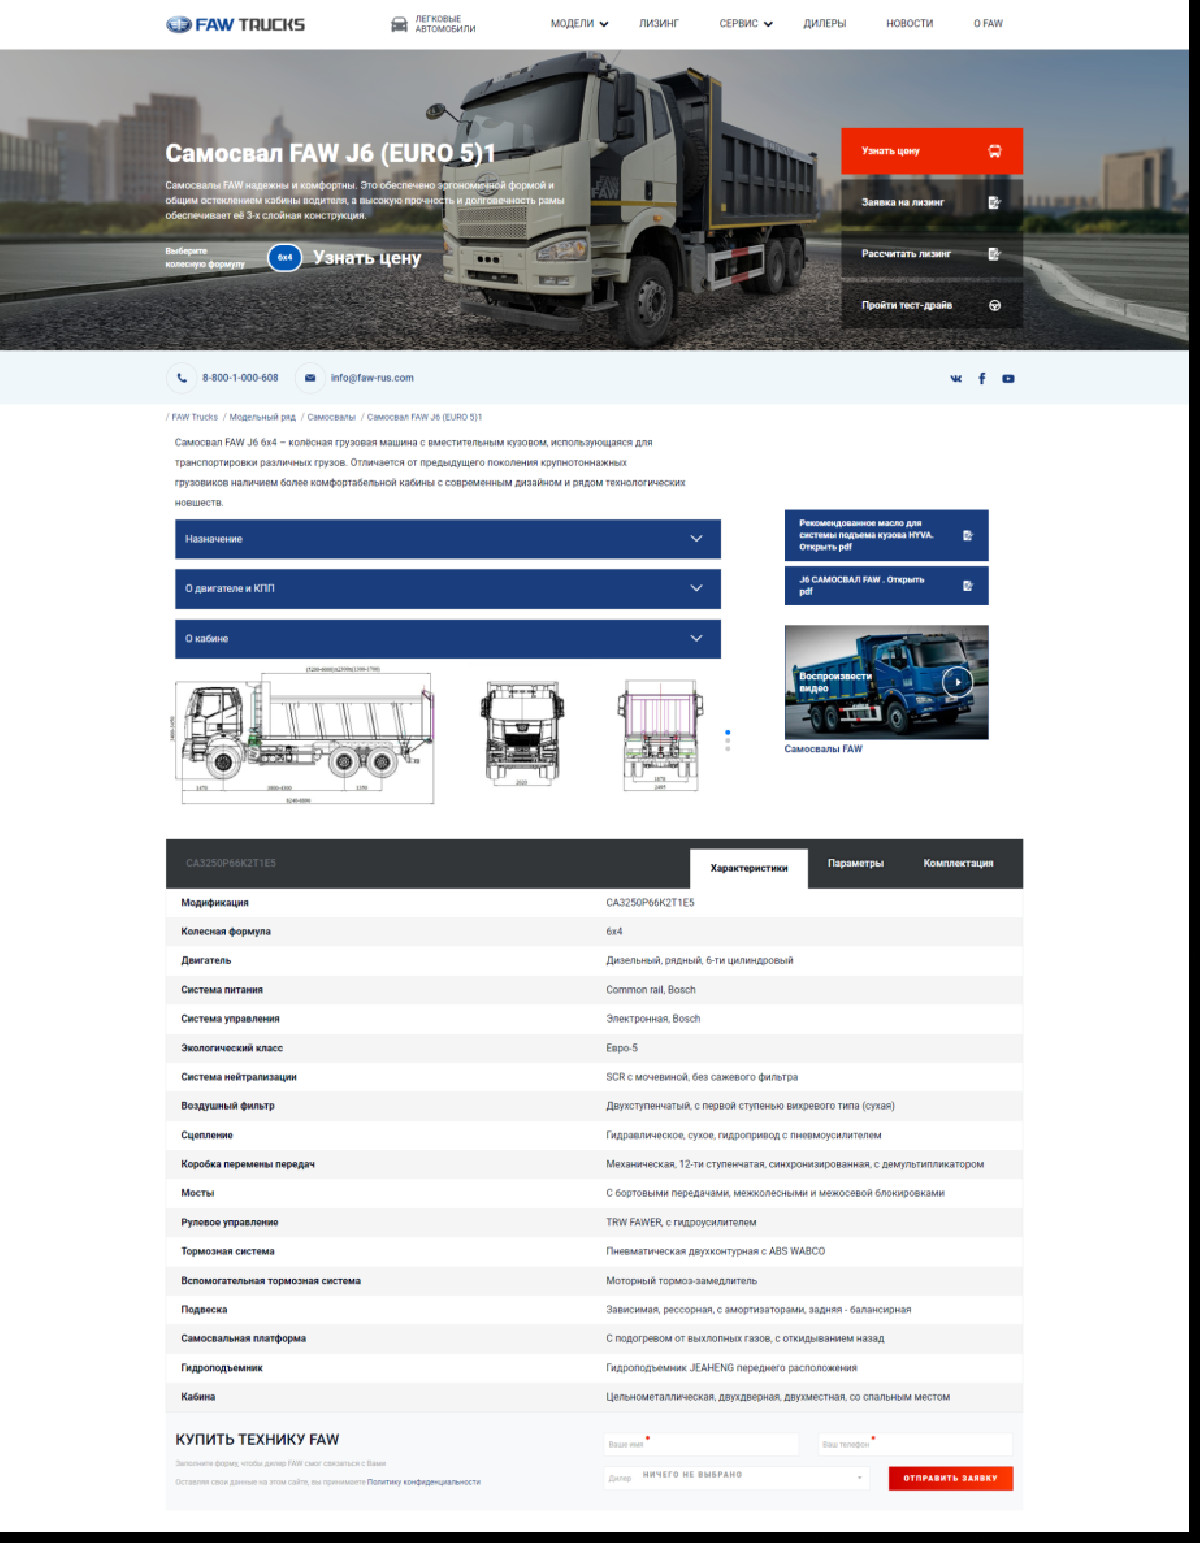Screen dimensions: 1200x1543
Task: Open the side-view truck drawing
Action: point(305,735)
